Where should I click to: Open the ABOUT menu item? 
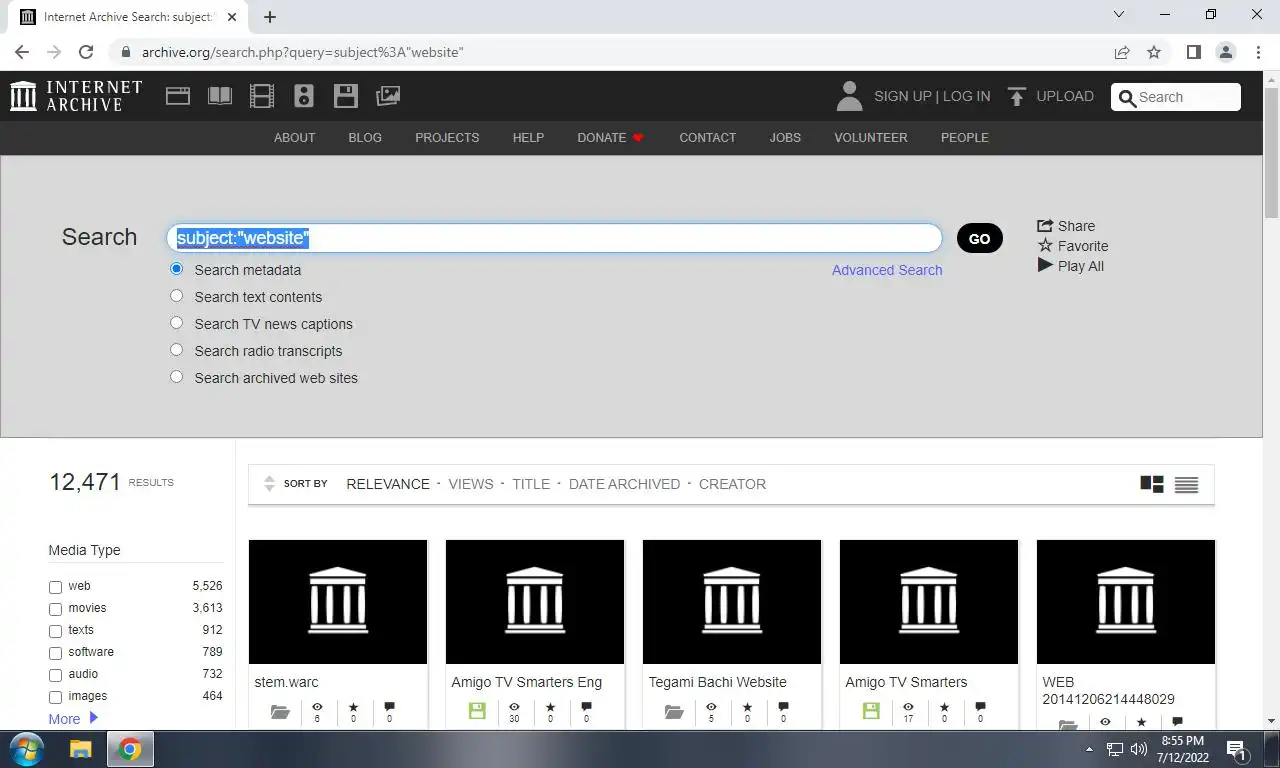pyautogui.click(x=294, y=138)
